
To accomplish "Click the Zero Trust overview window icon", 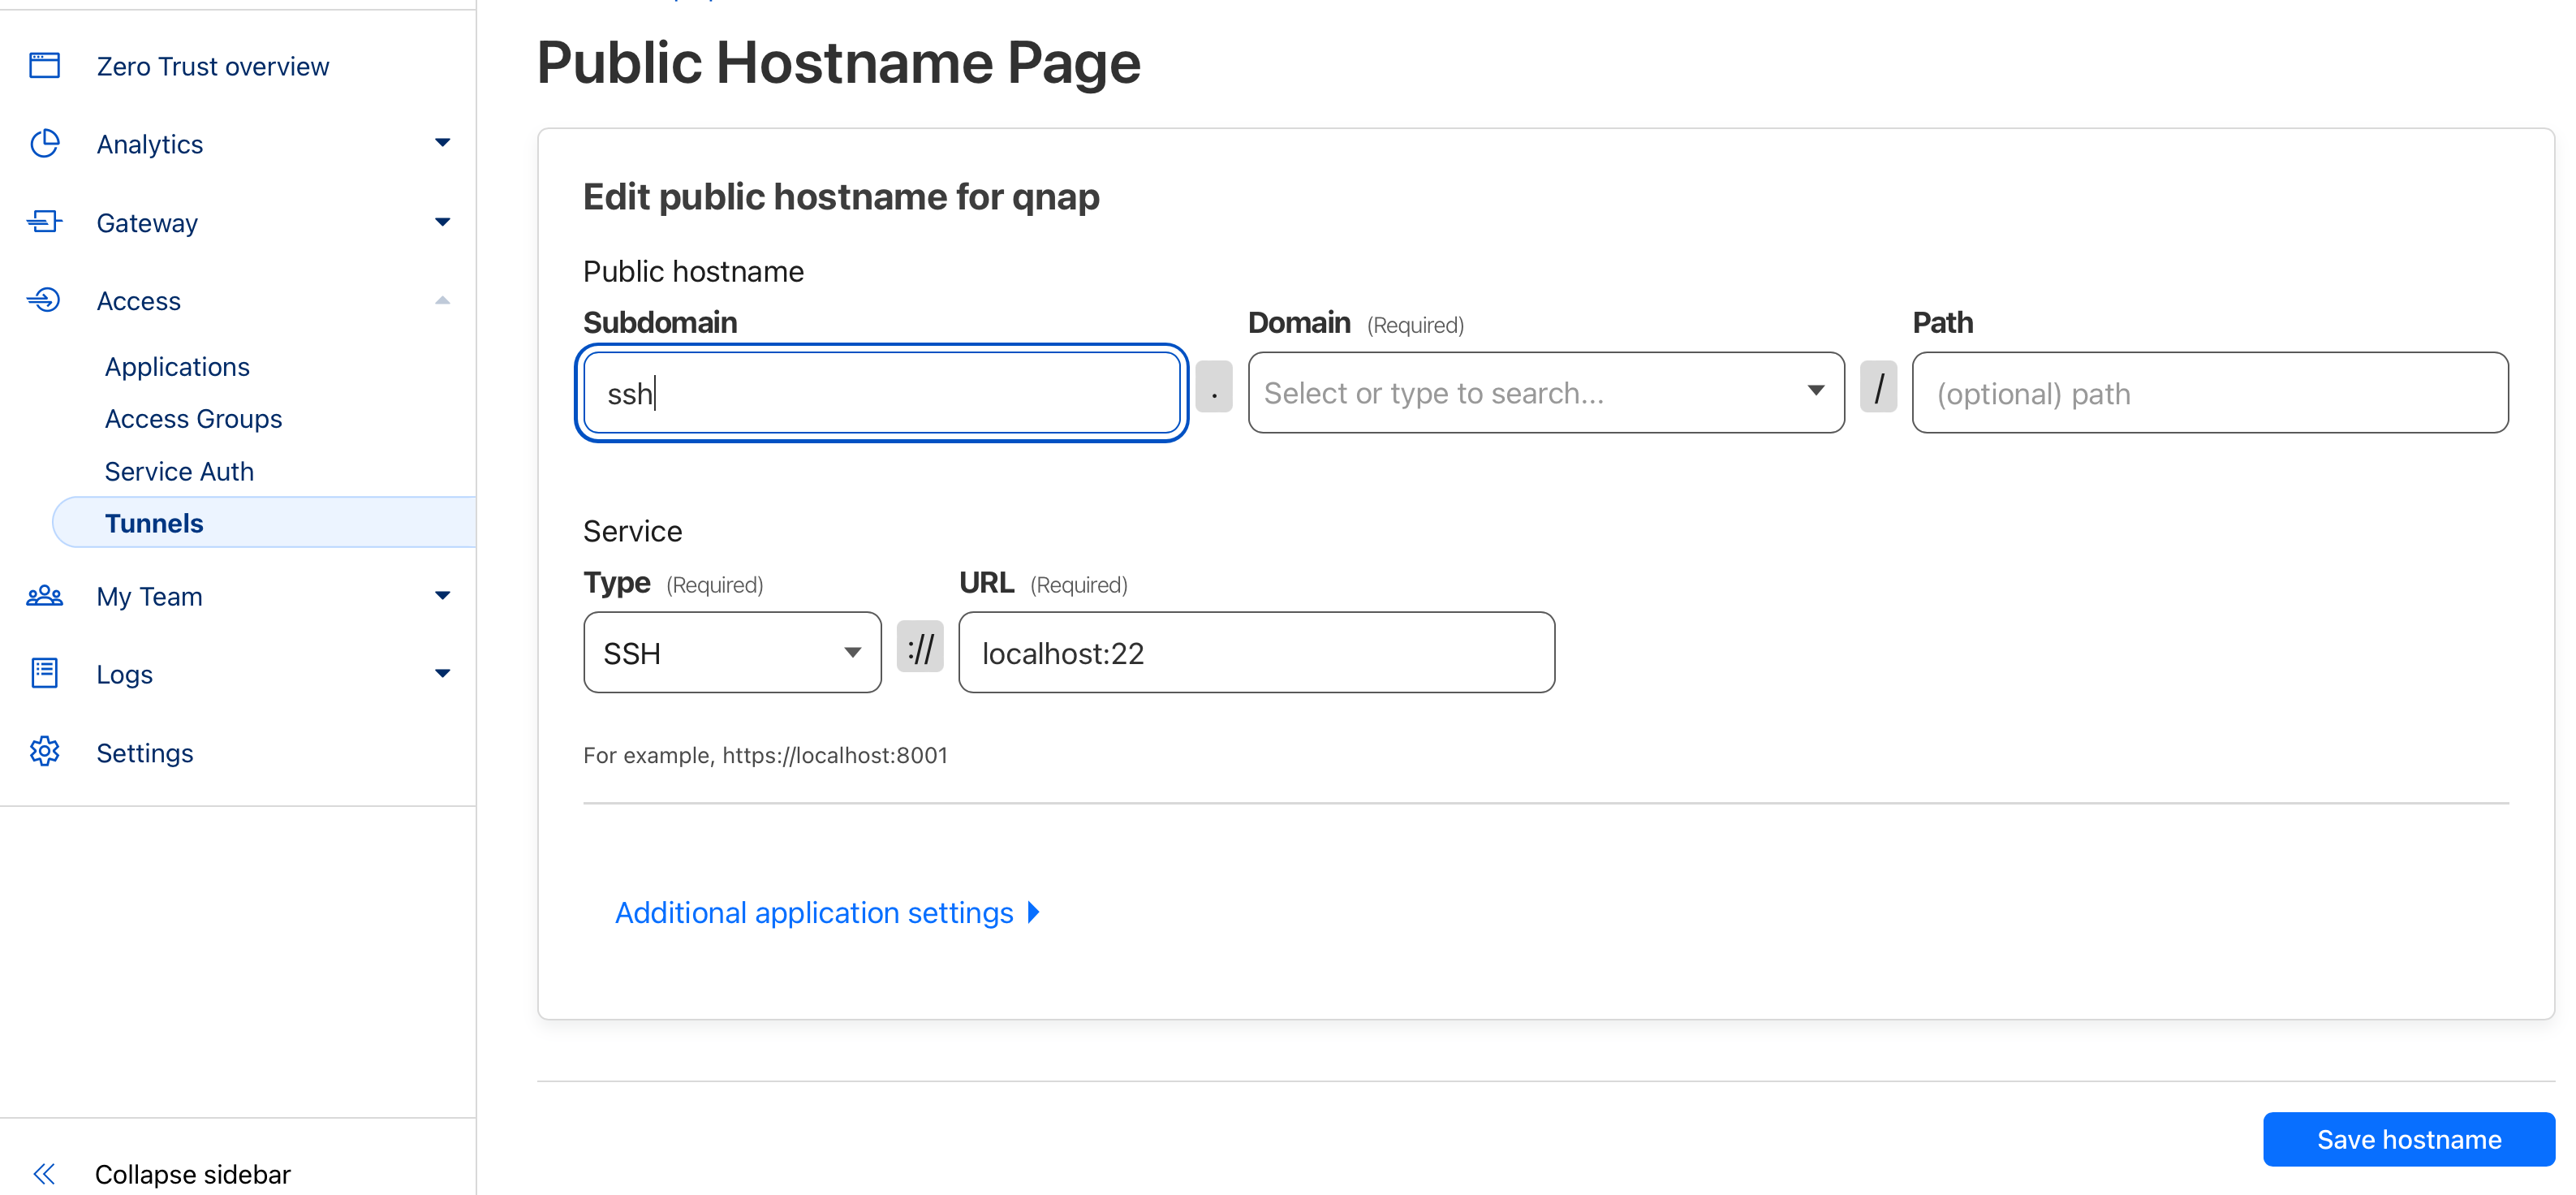I will pos(44,66).
